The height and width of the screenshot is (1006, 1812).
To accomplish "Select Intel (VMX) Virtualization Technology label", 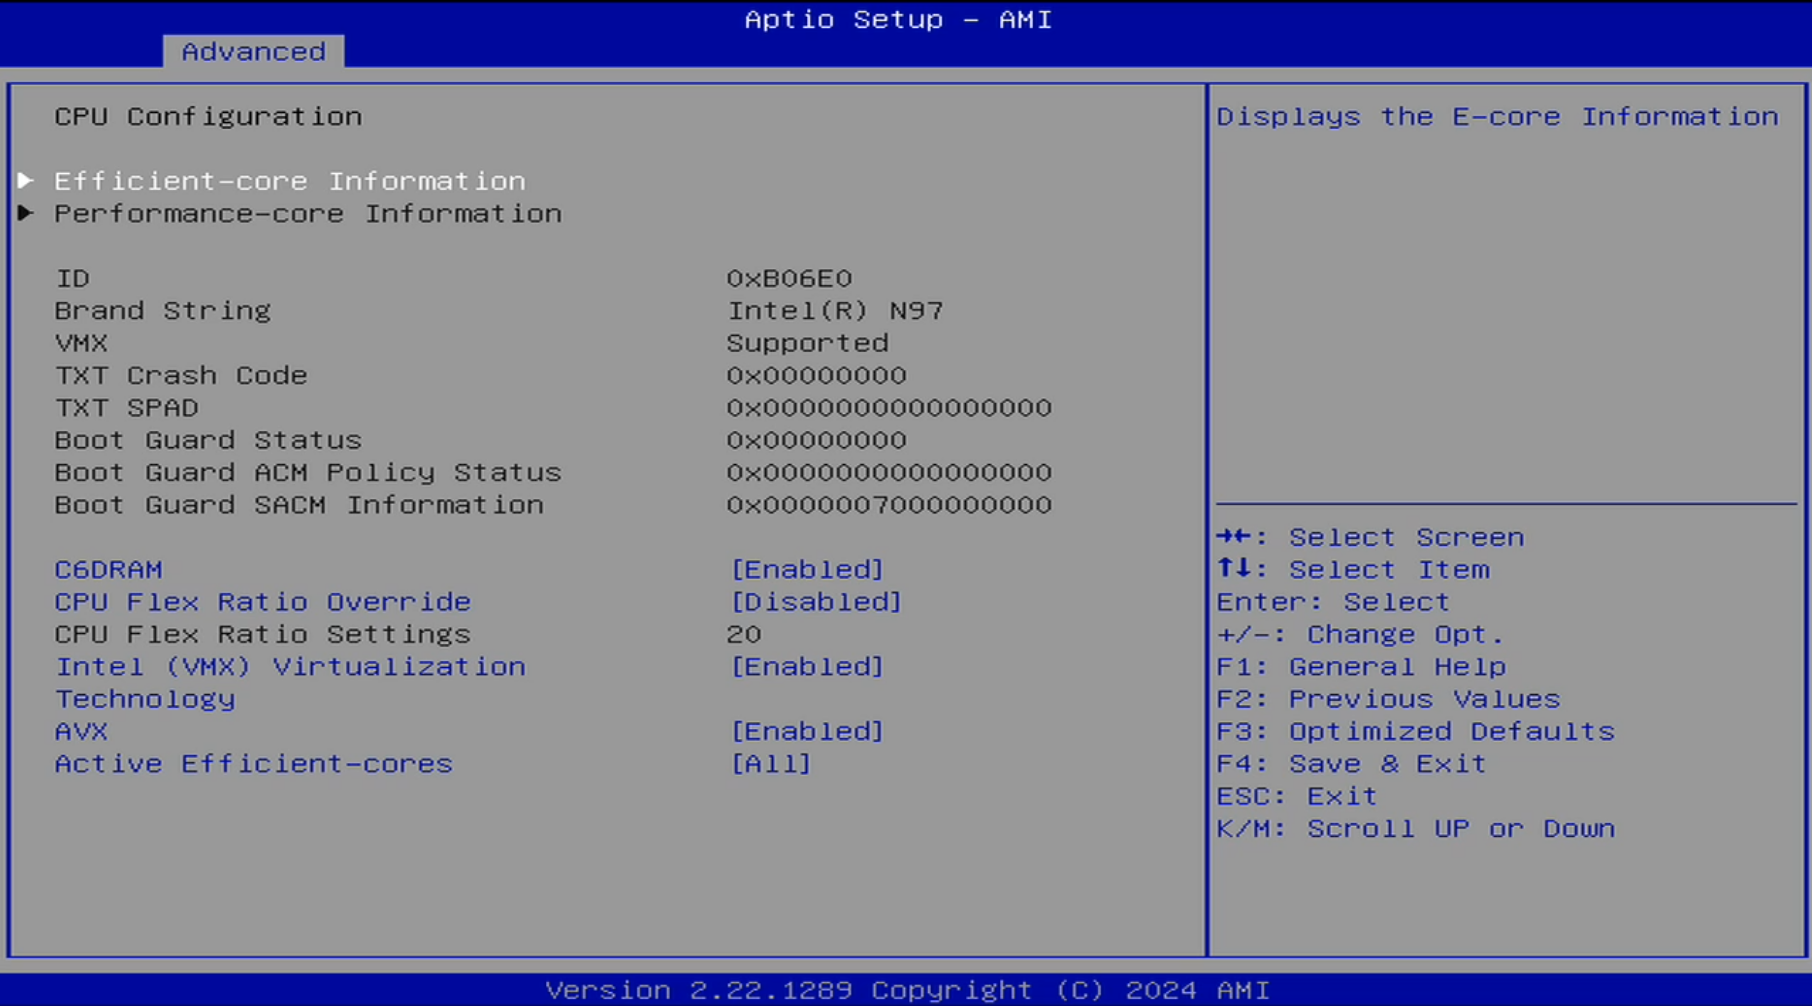I will pos(289,667).
